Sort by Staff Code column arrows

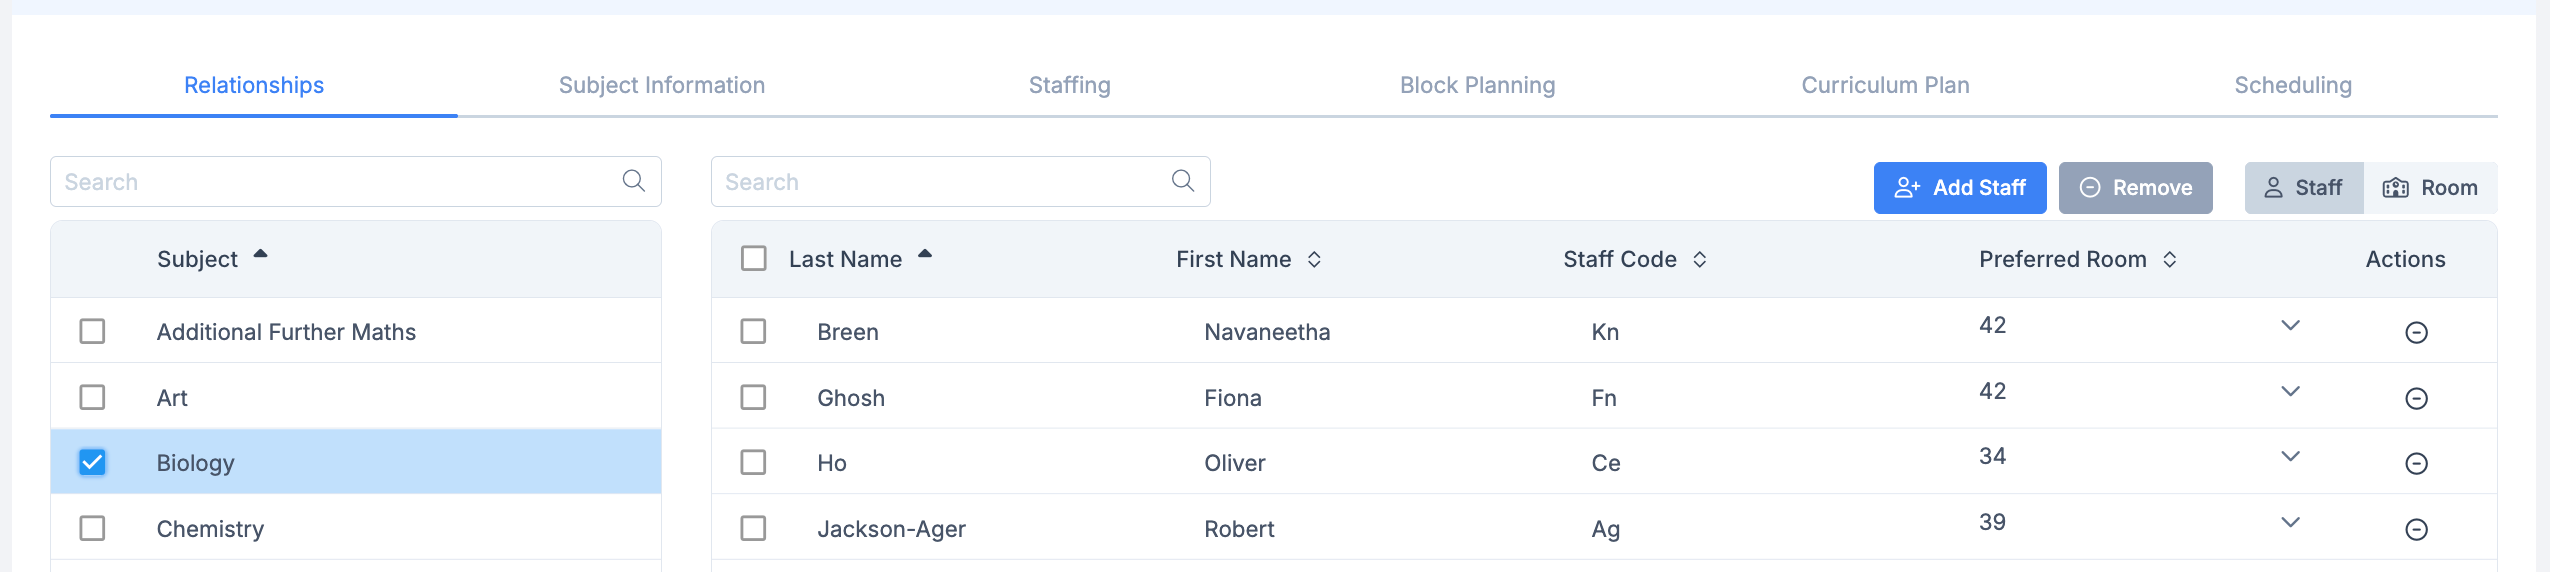1699,260
